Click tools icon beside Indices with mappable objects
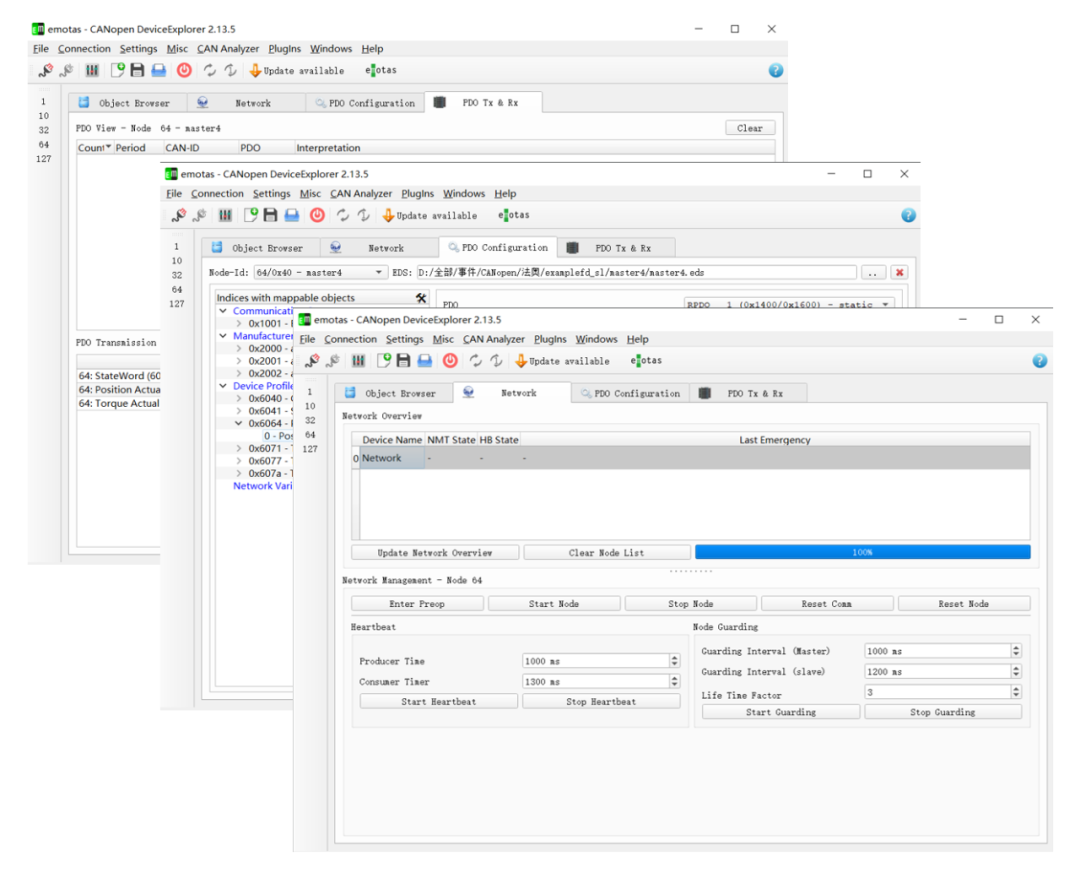The image size is (1080, 878). pyautogui.click(x=421, y=297)
